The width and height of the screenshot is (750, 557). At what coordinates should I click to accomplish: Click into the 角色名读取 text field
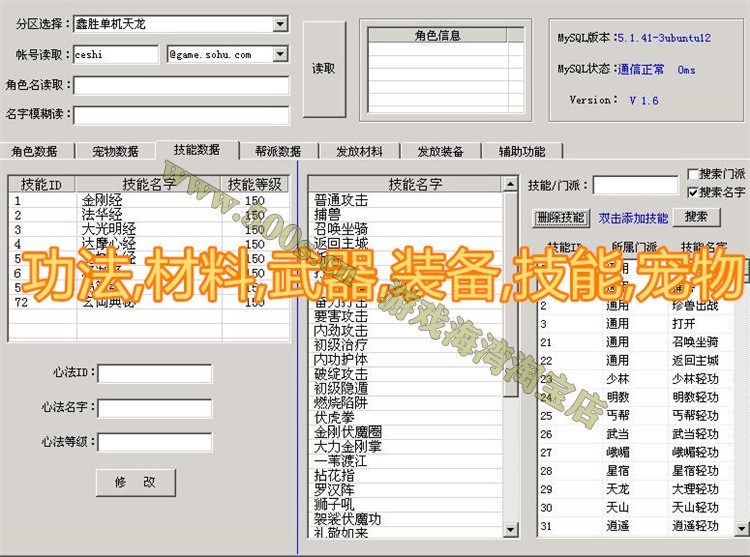click(180, 85)
